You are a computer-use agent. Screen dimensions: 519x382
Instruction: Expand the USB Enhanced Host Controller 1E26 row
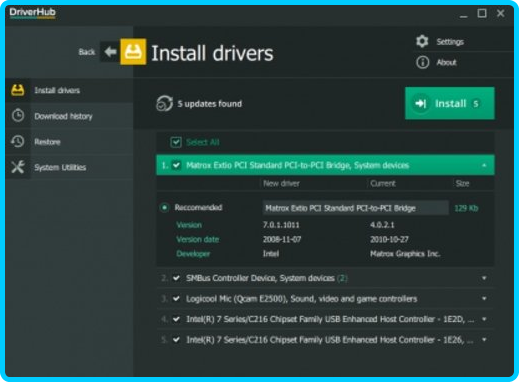coord(484,340)
